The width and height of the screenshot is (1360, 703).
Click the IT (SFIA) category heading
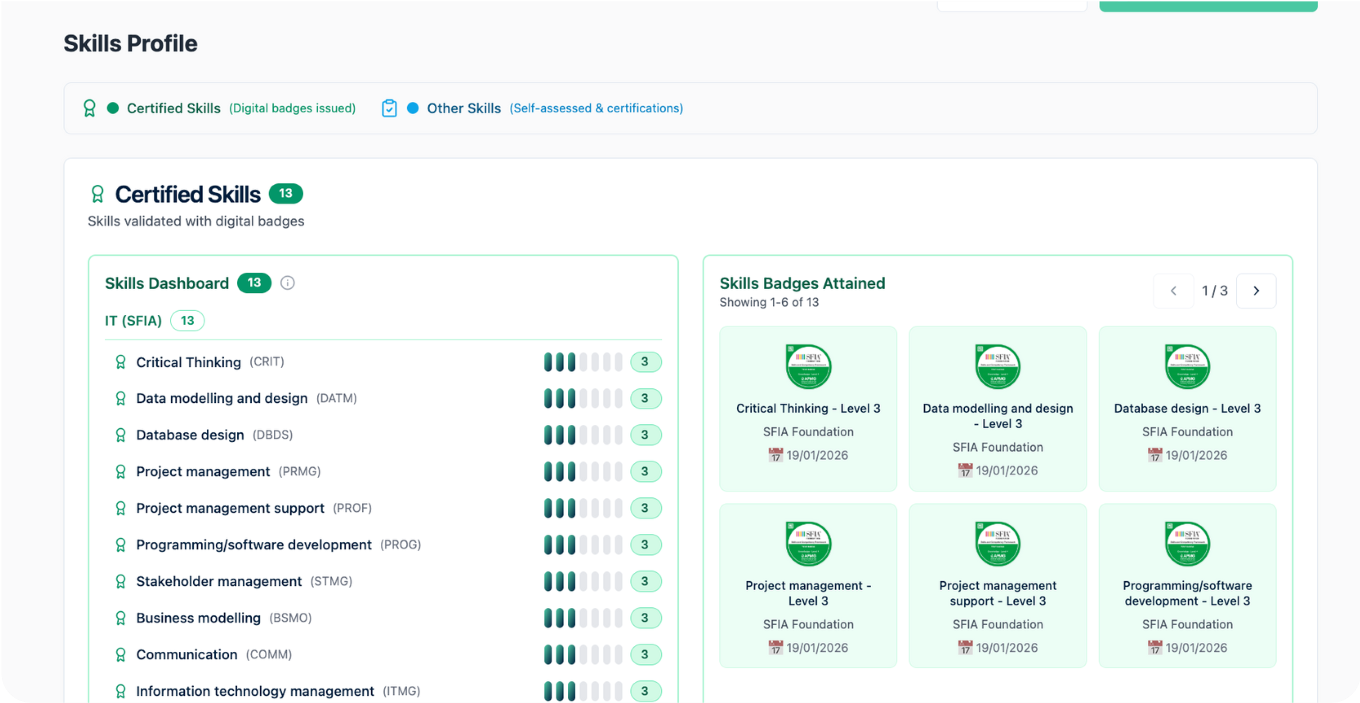point(133,321)
